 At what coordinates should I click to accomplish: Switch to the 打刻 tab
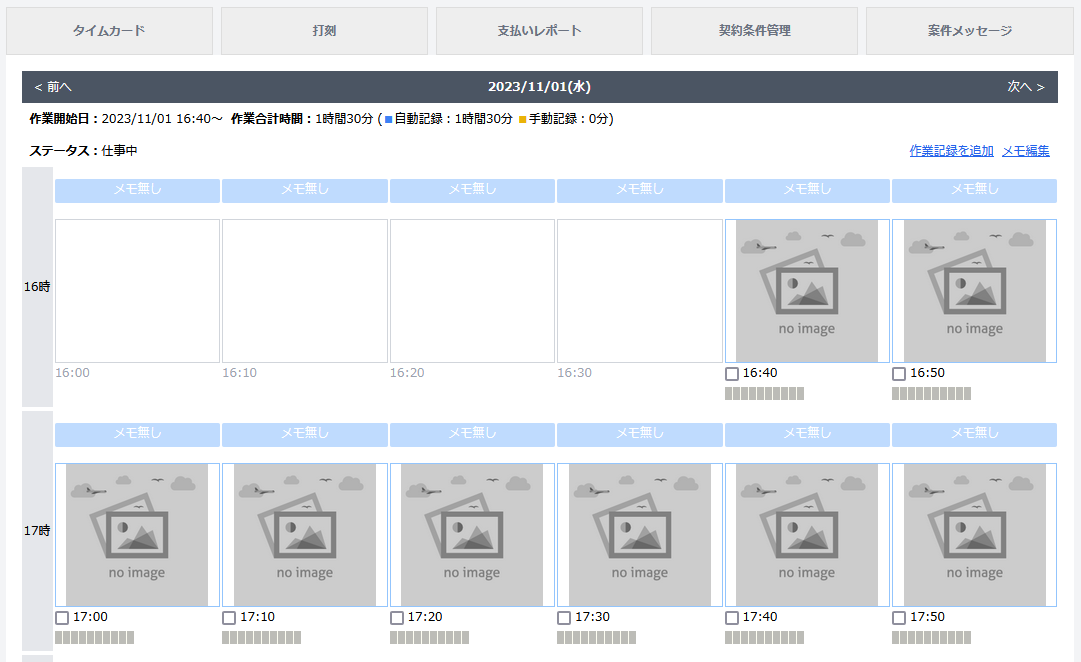click(x=324, y=31)
